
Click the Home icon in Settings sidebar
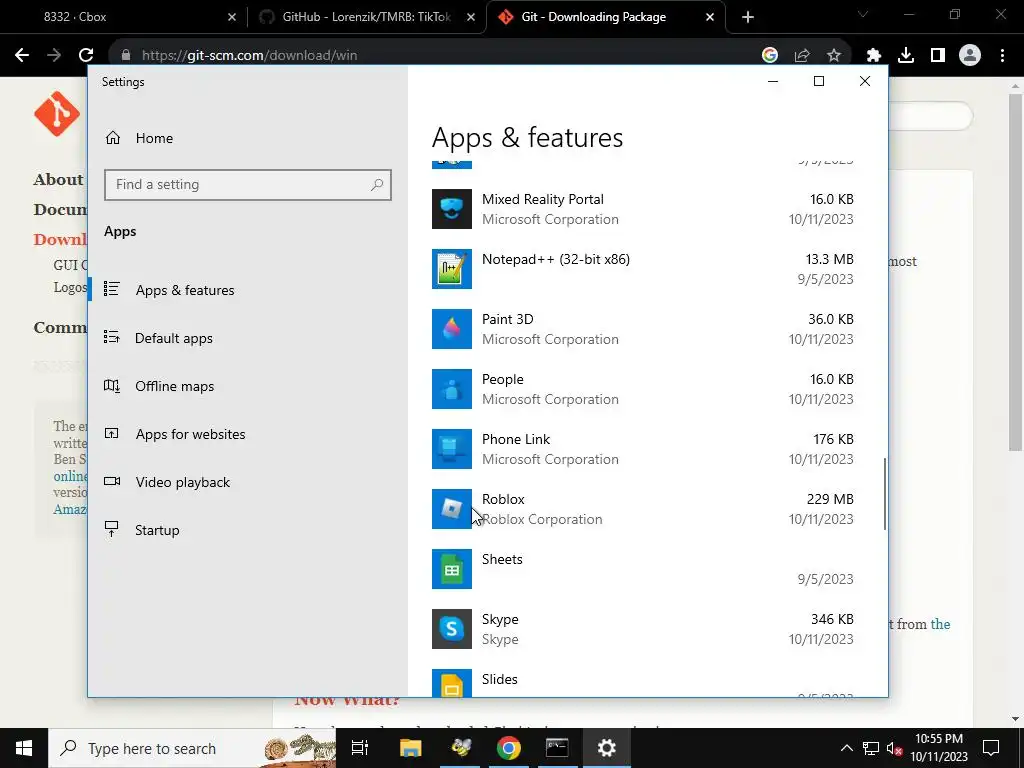coord(113,138)
